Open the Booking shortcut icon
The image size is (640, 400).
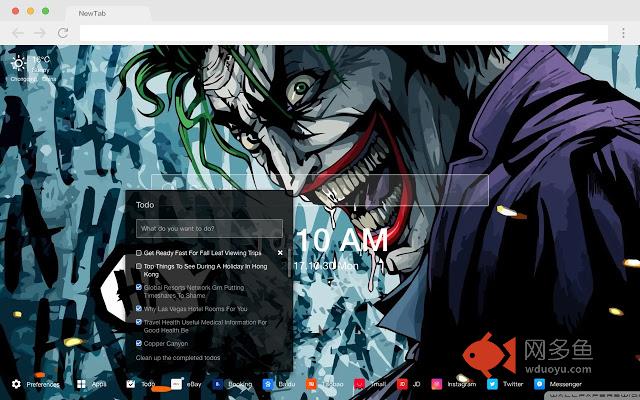pyautogui.click(x=218, y=384)
